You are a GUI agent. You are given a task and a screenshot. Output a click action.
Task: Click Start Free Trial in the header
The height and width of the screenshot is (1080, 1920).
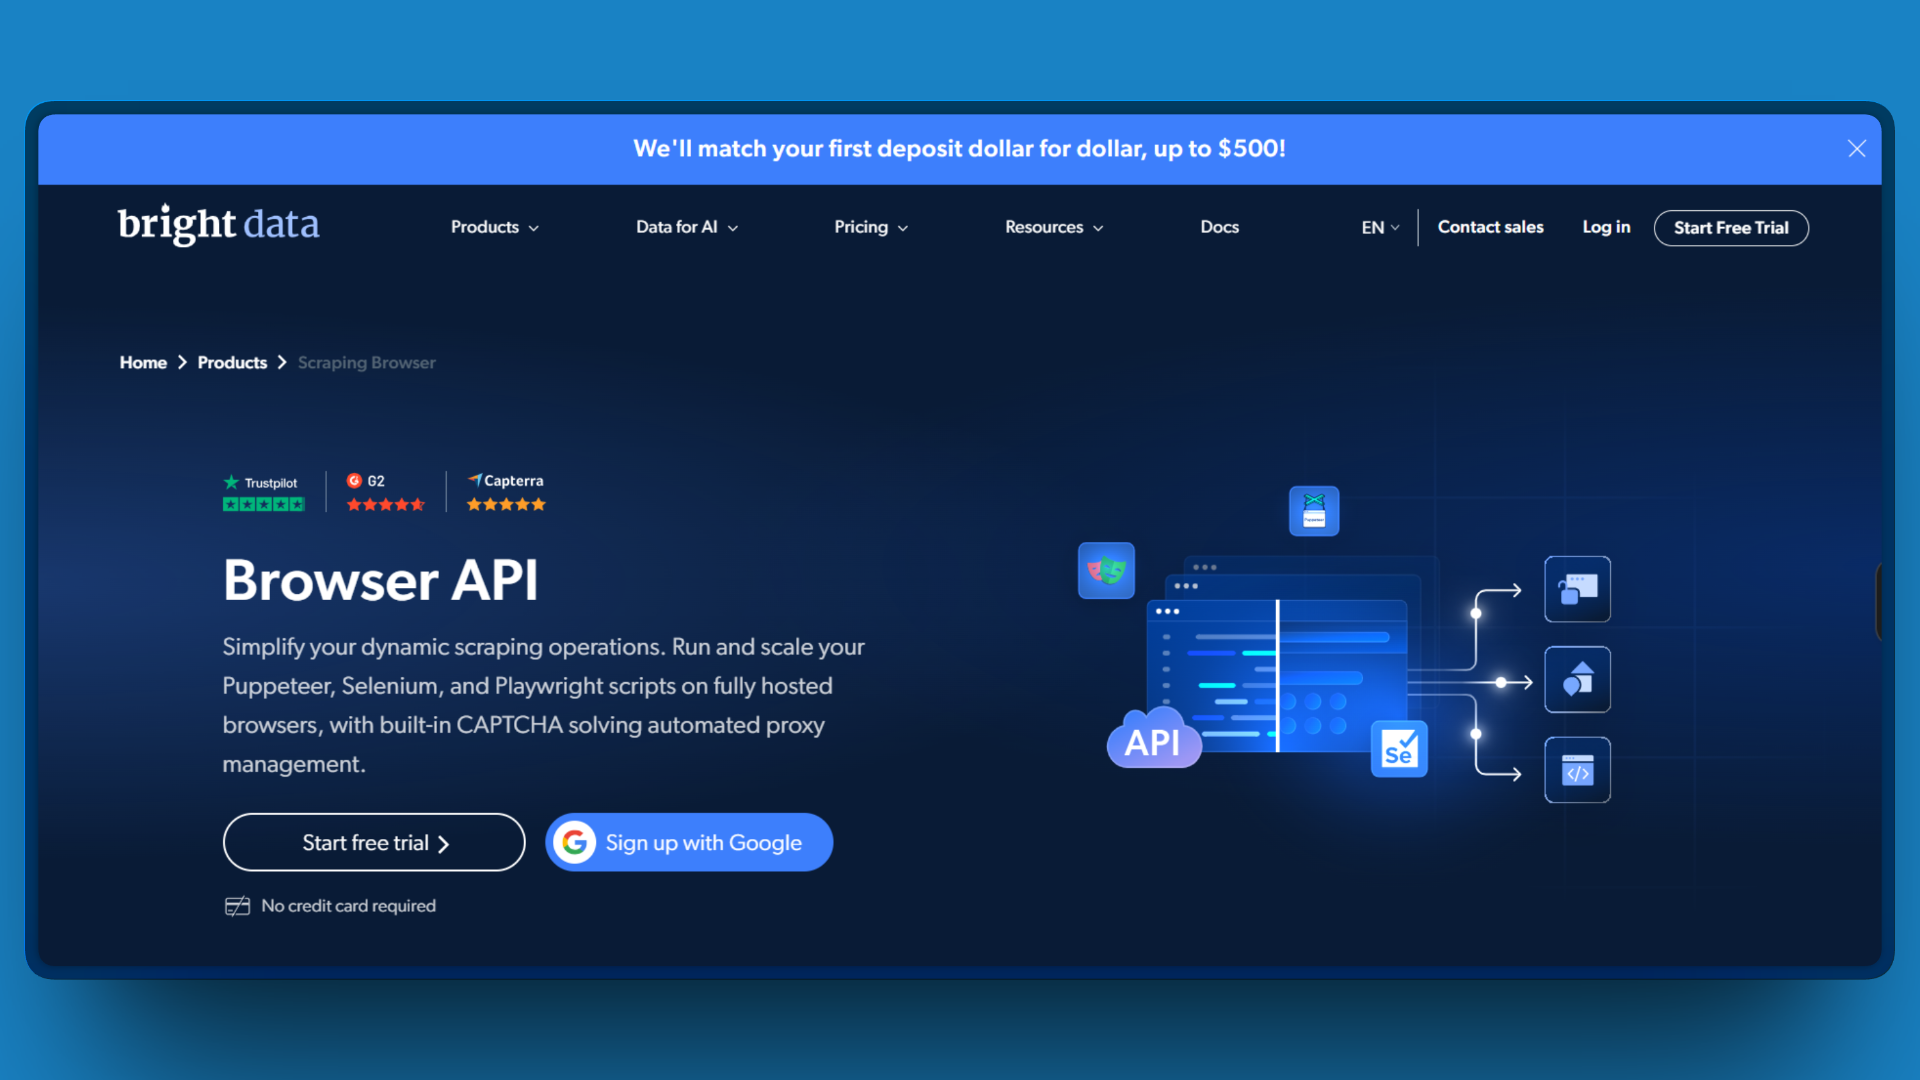[1731, 228]
